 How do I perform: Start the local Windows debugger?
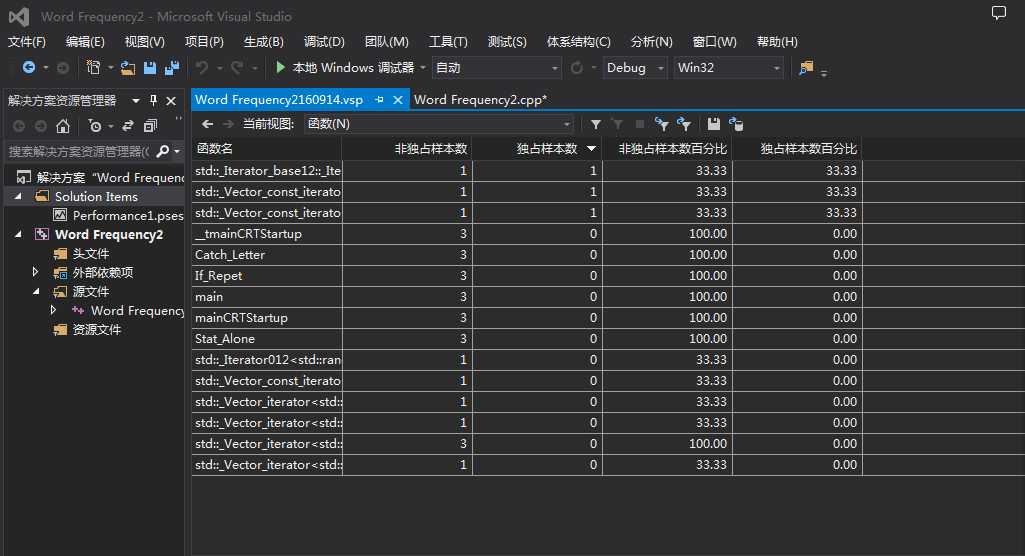pyautogui.click(x=345, y=67)
